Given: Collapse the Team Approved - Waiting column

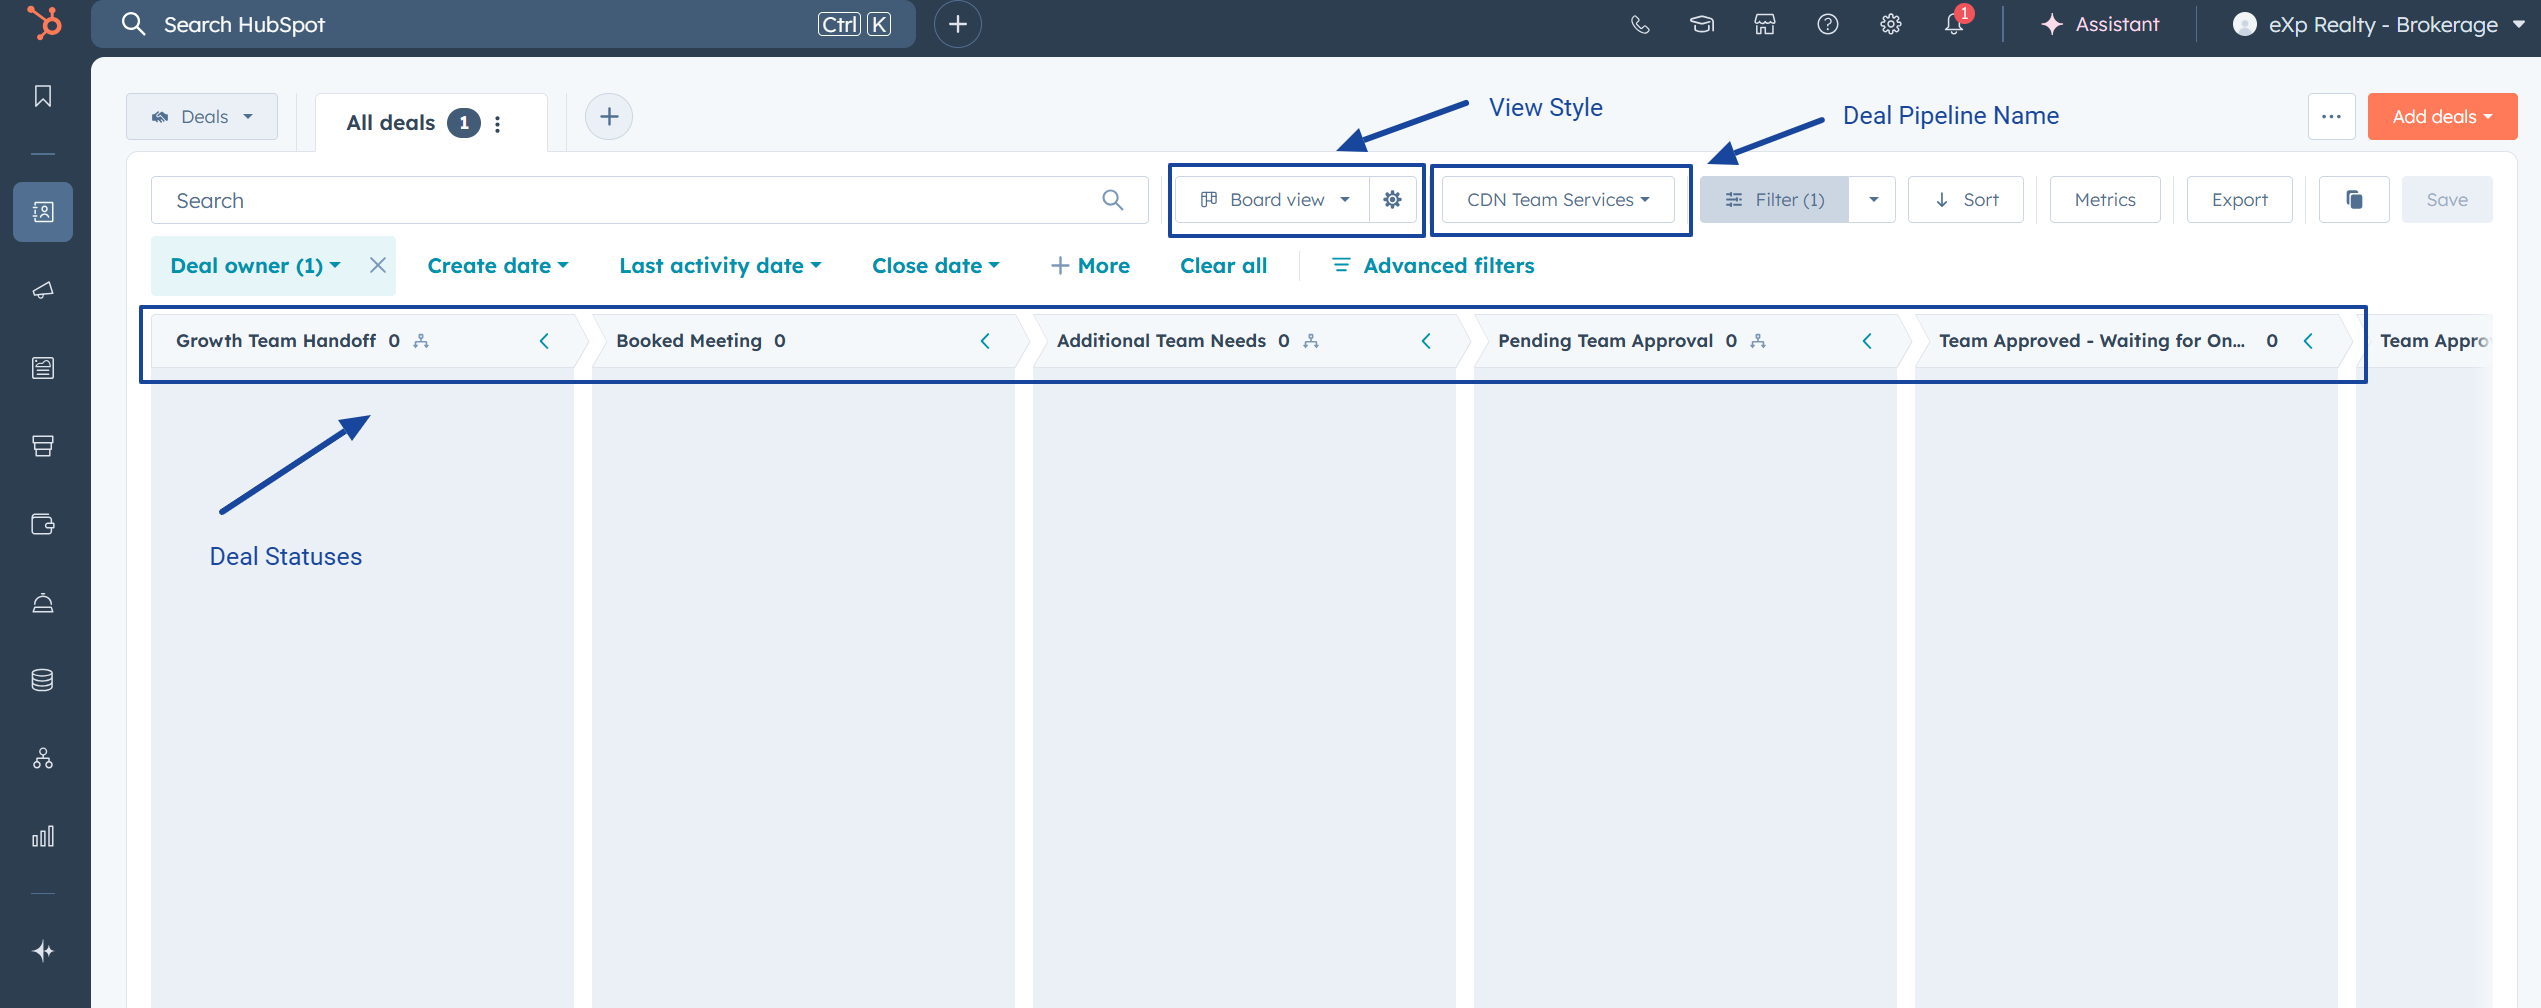Looking at the screenshot, I should tap(2308, 341).
